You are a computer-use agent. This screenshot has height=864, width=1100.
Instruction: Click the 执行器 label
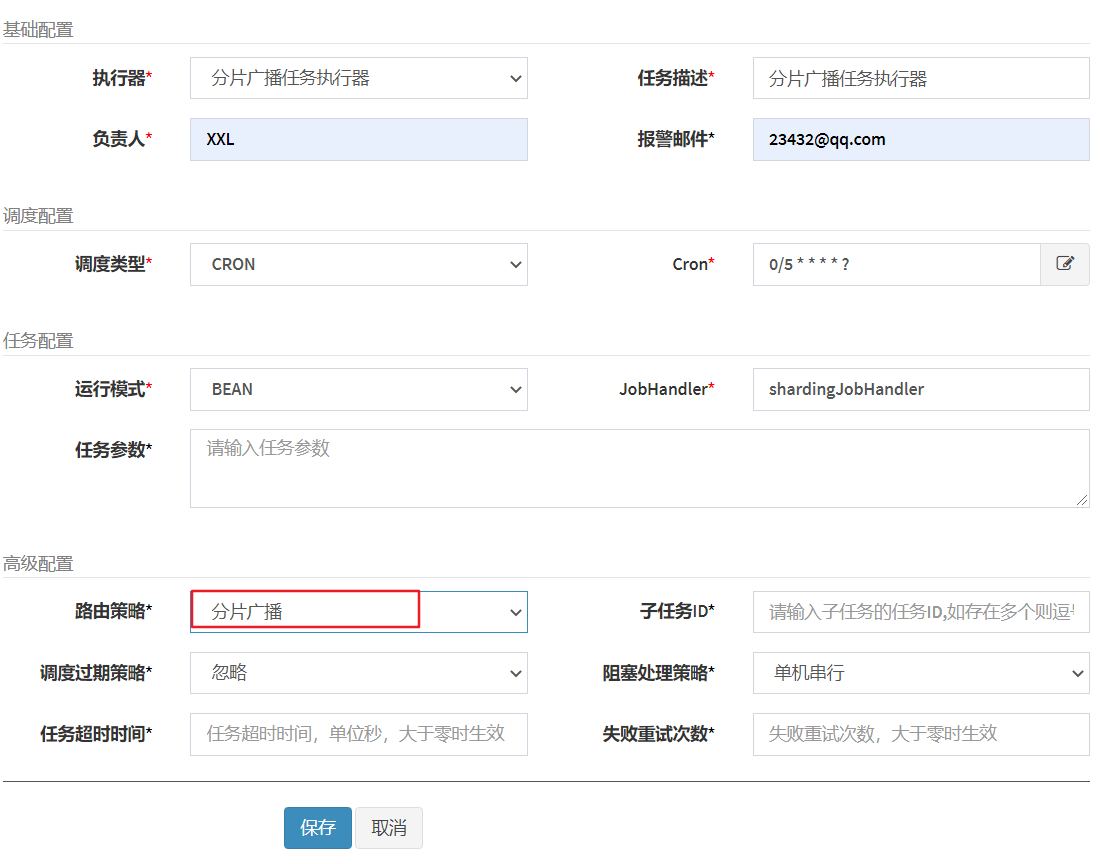pyautogui.click(x=122, y=78)
